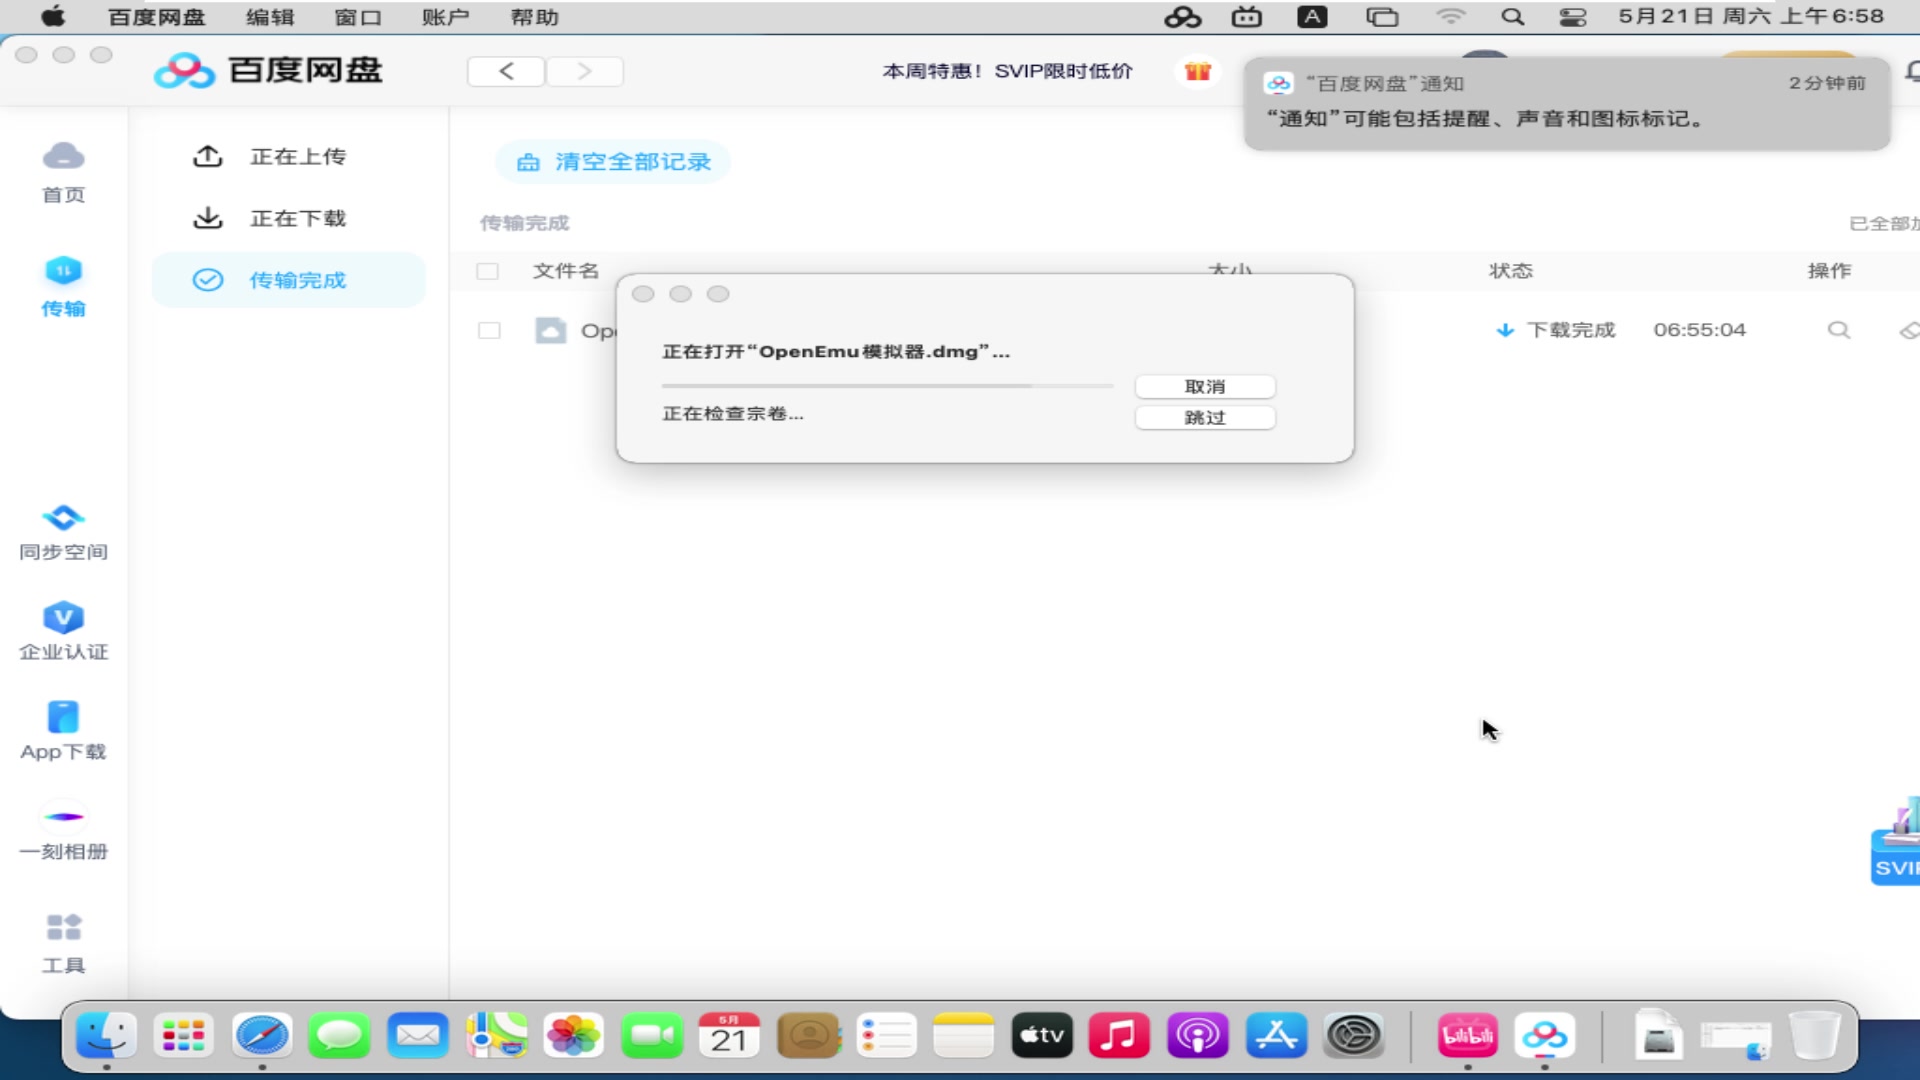
Task: Show the 正在上传 uploading list
Action: pyautogui.click(x=270, y=157)
